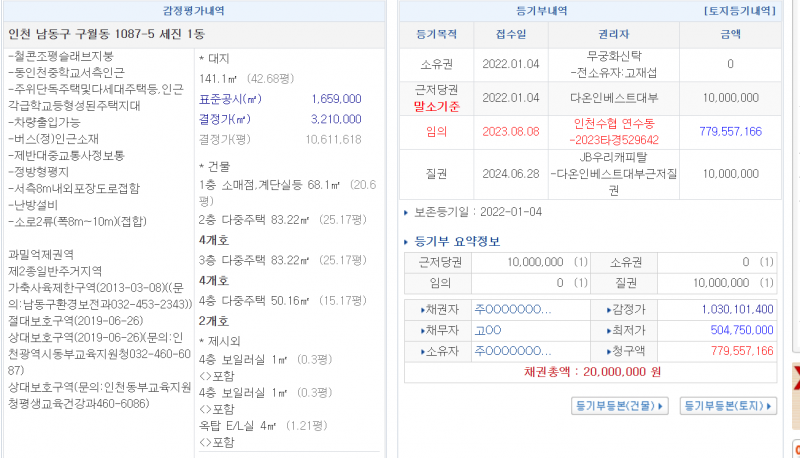Click the 표준공시(㎡) label
This screenshot has height=458, width=800.
point(230,99)
